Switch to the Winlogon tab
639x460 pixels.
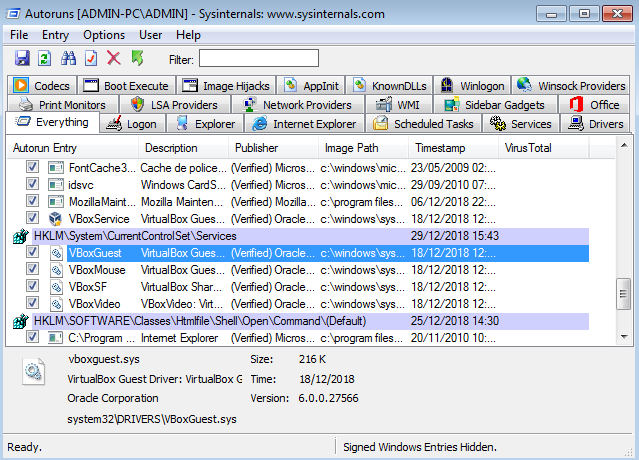pyautogui.click(x=473, y=86)
